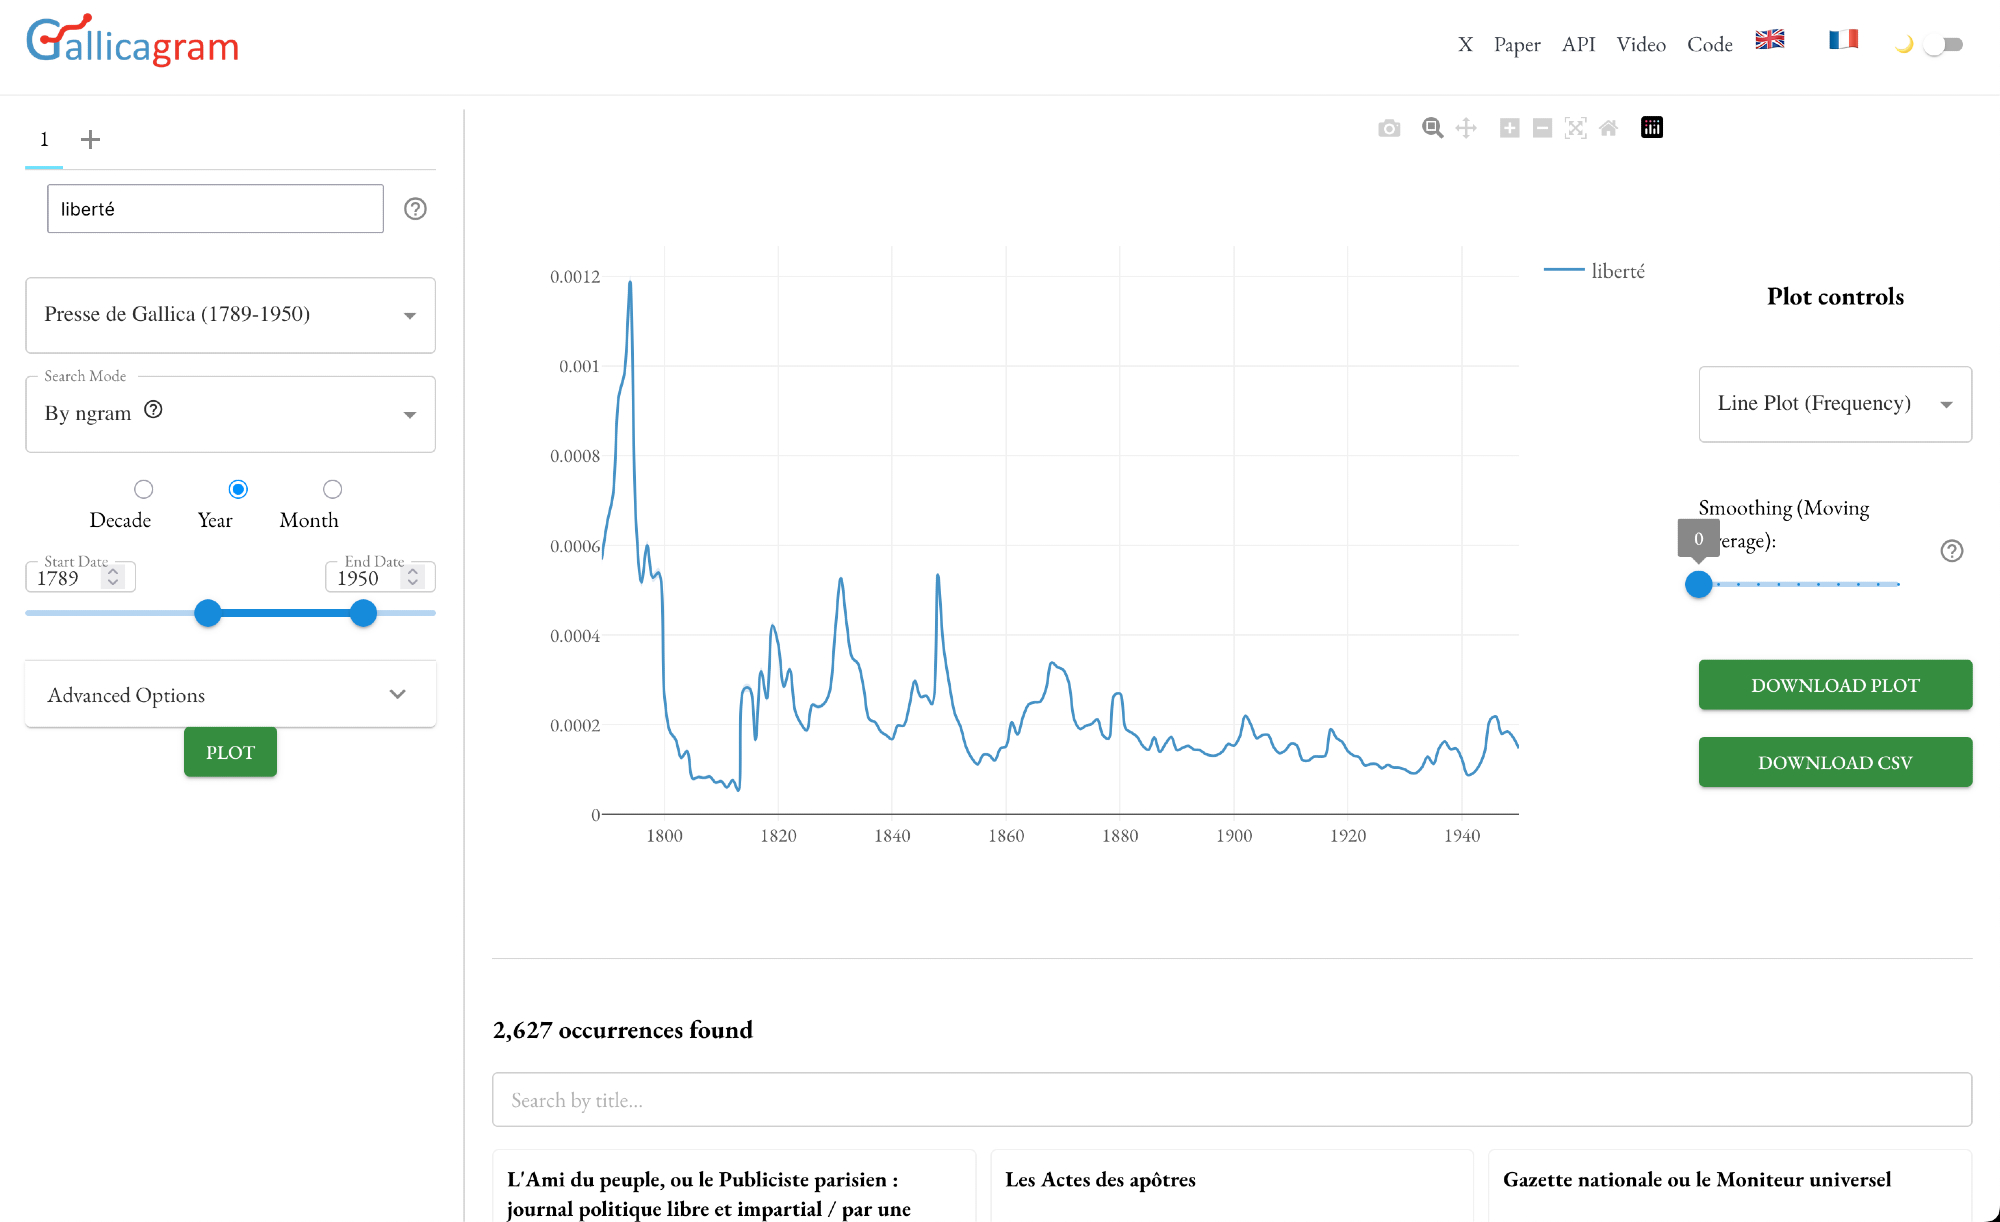Switch language with the UK flag icon

coord(1770,40)
